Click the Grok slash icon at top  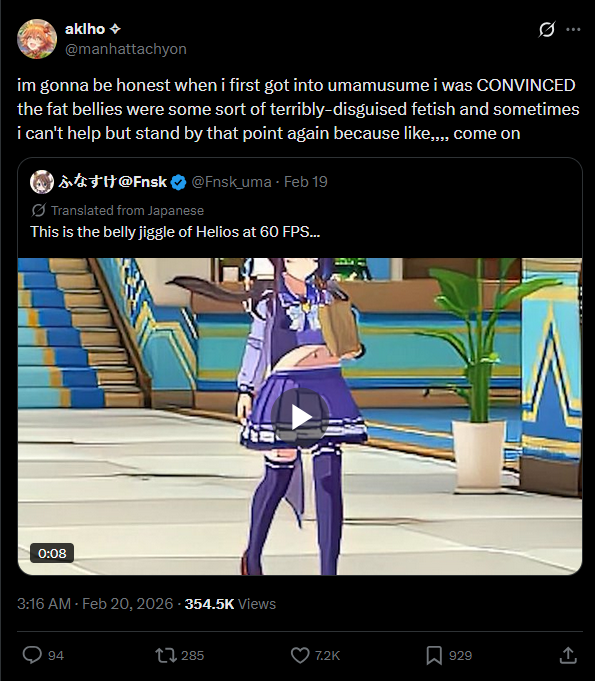[x=546, y=30]
